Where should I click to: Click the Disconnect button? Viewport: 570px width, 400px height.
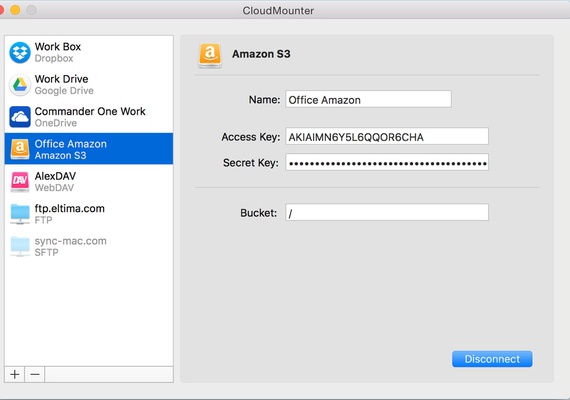coord(492,359)
